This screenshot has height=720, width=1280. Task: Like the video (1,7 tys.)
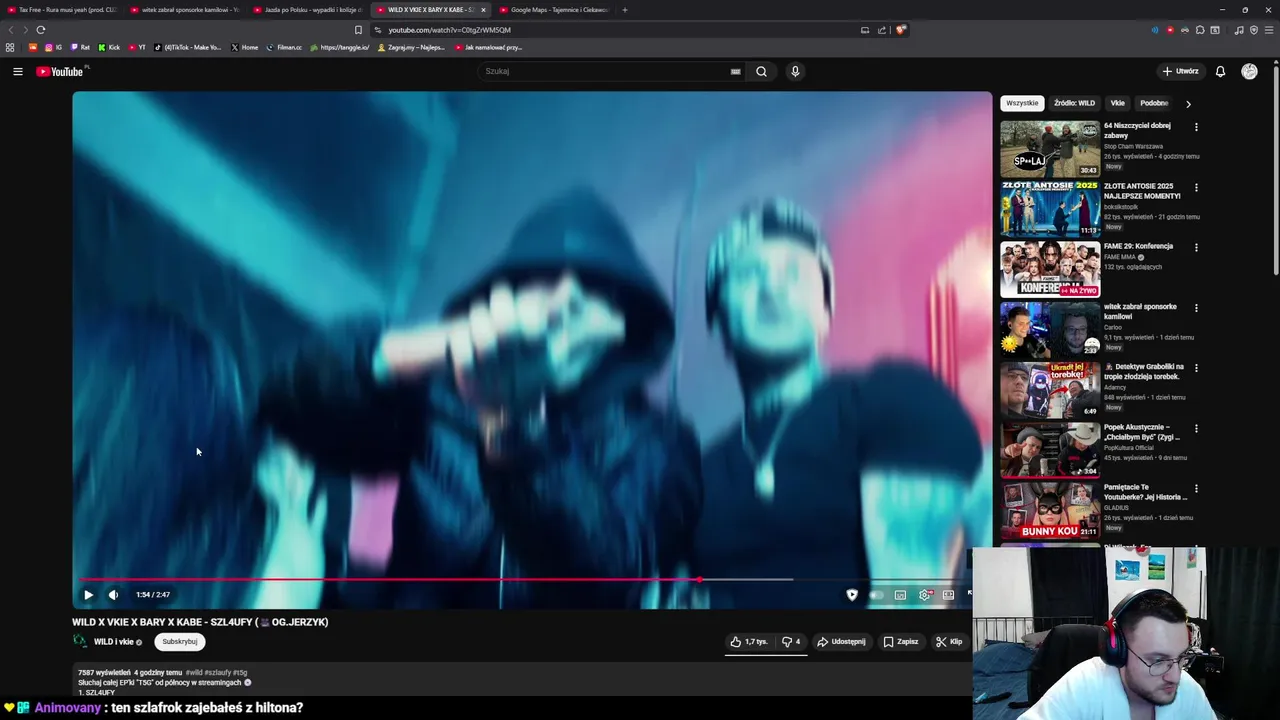[749, 642]
